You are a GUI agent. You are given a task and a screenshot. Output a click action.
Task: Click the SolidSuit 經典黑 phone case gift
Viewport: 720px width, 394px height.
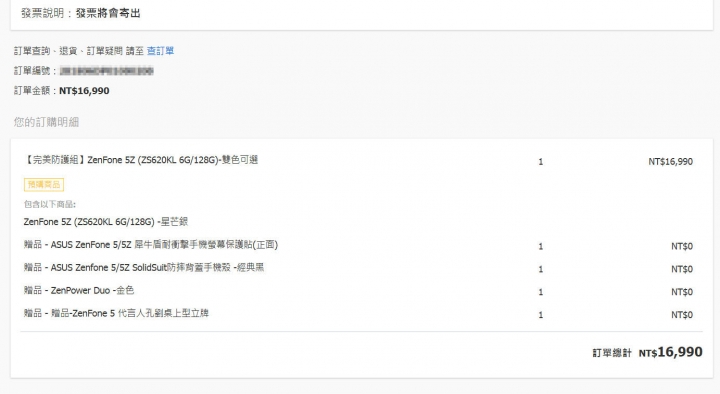coord(144,268)
